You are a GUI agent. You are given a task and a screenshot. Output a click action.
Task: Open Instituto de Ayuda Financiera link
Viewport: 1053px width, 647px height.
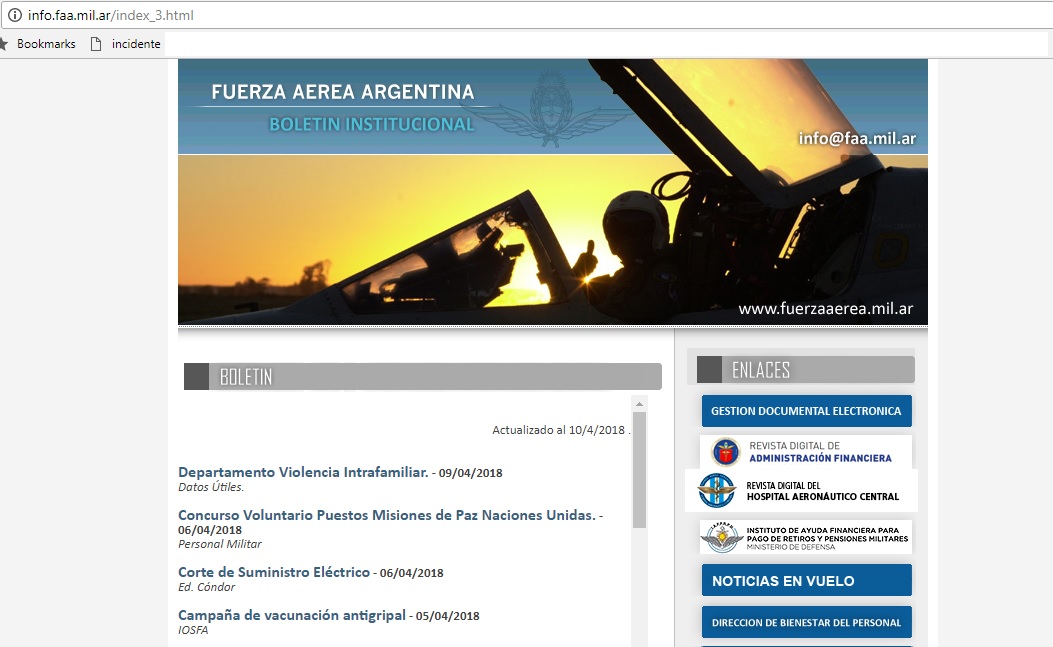806,537
